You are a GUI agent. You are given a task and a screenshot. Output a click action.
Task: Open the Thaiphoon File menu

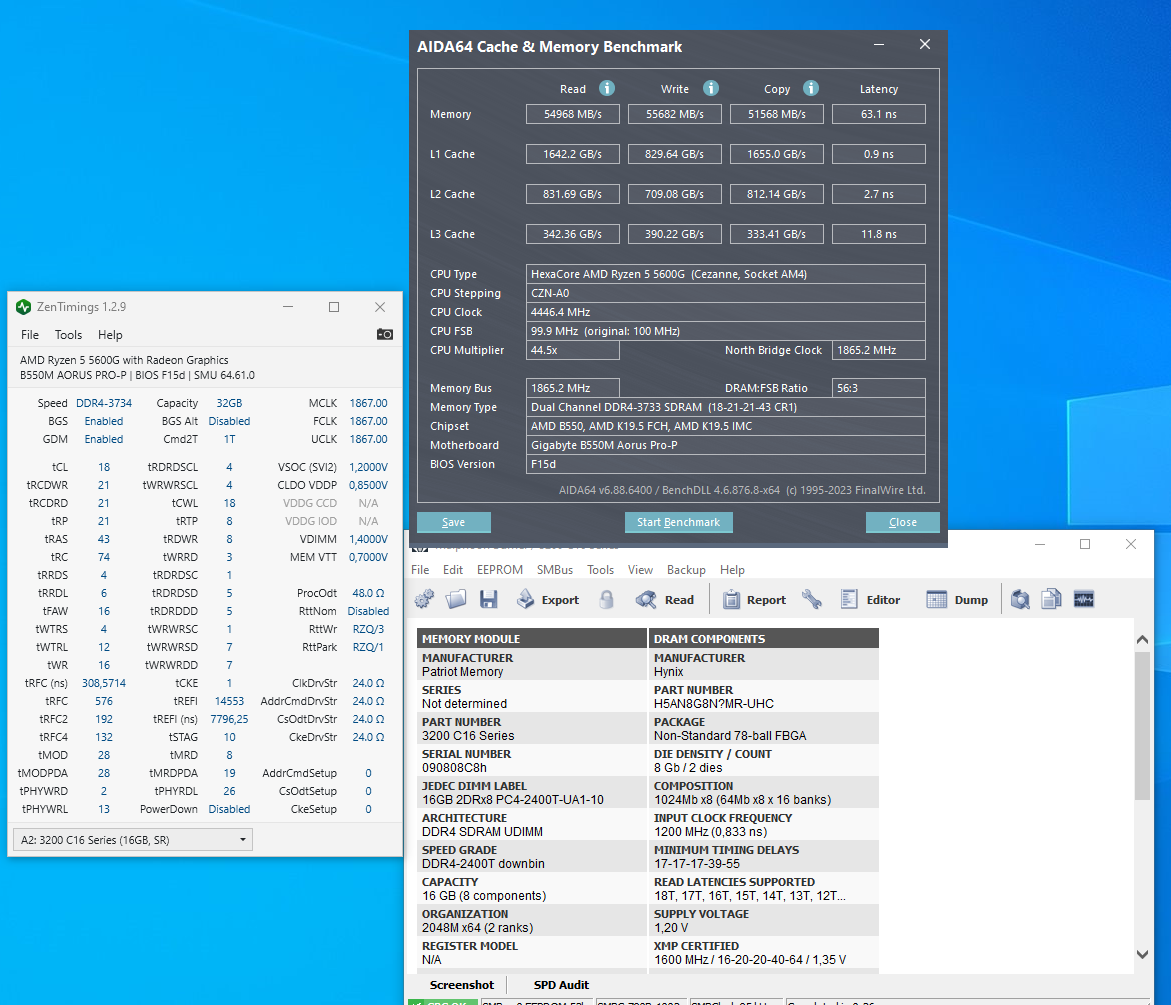420,570
